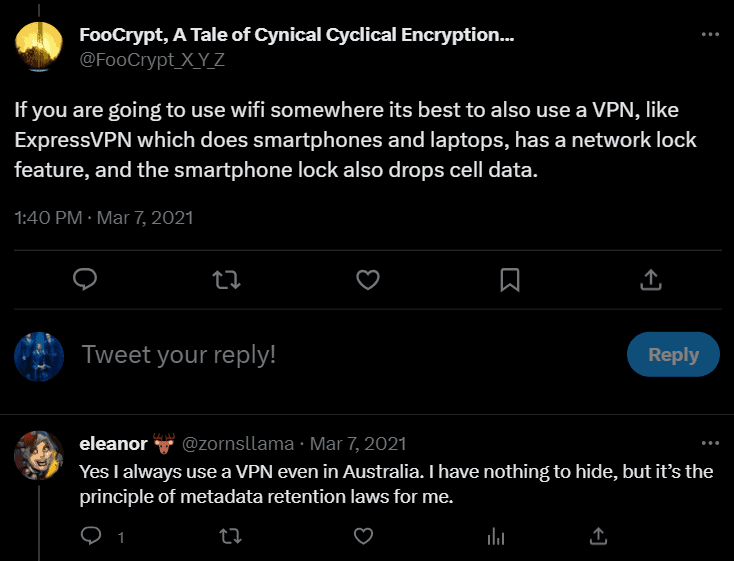The height and width of the screenshot is (561, 734).
Task: Like the FooCrypt main tweet
Action: pyautogui.click(x=368, y=279)
